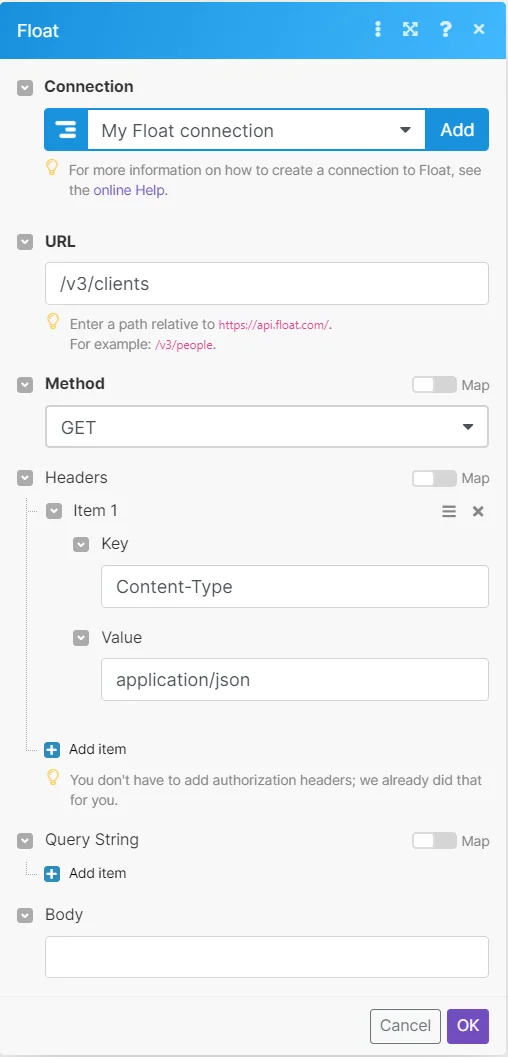Toggle the Map switch for Method

click(x=435, y=385)
